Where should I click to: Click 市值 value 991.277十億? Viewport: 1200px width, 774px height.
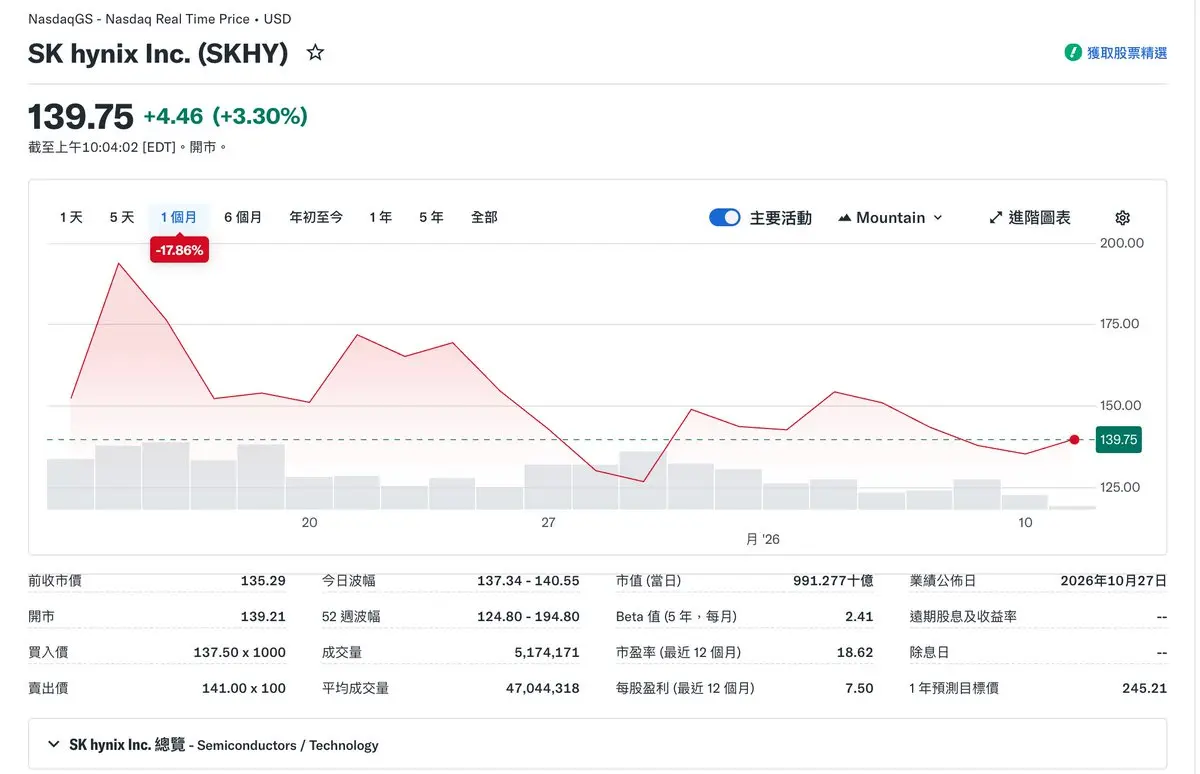pos(833,581)
